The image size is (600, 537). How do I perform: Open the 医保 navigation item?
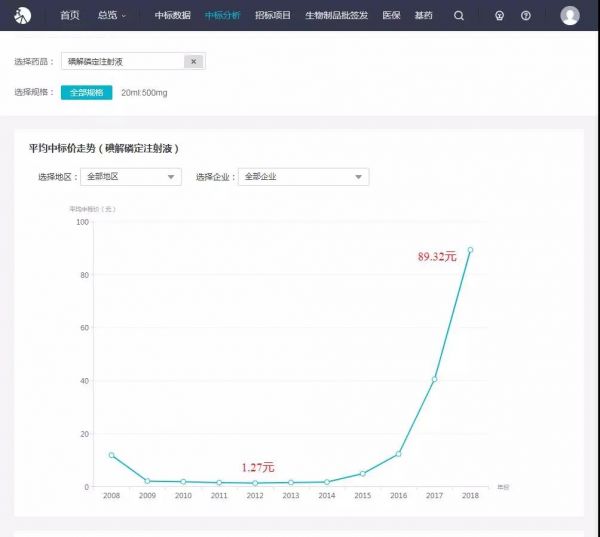pyautogui.click(x=391, y=16)
